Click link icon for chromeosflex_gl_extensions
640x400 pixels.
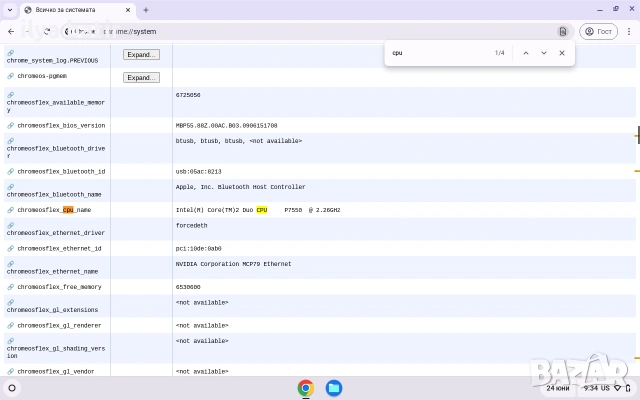click(11, 302)
